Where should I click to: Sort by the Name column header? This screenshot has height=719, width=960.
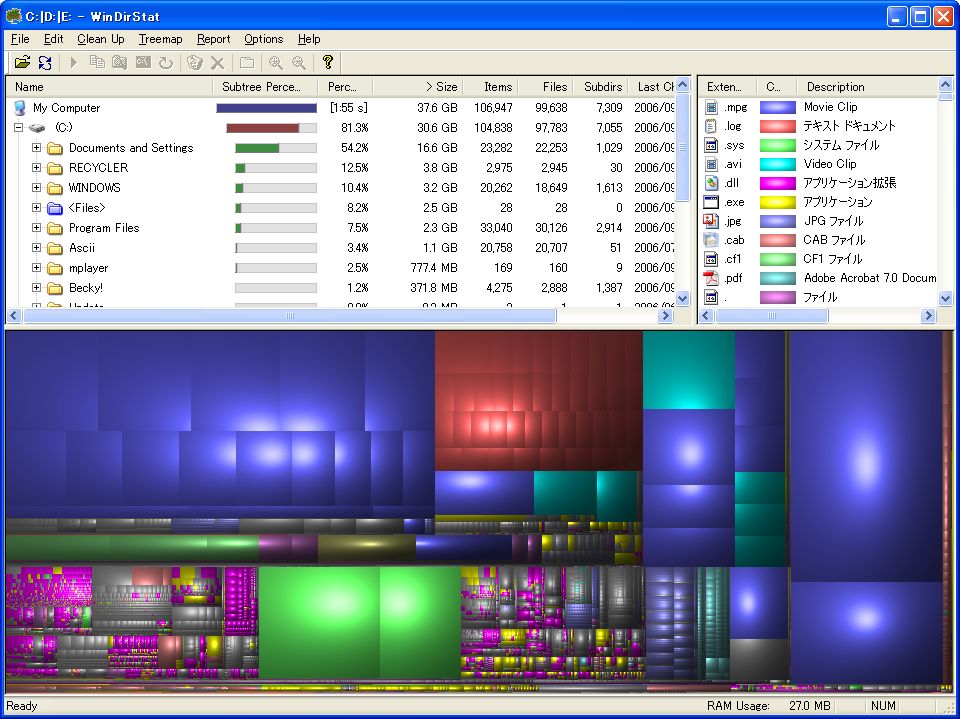click(109, 87)
